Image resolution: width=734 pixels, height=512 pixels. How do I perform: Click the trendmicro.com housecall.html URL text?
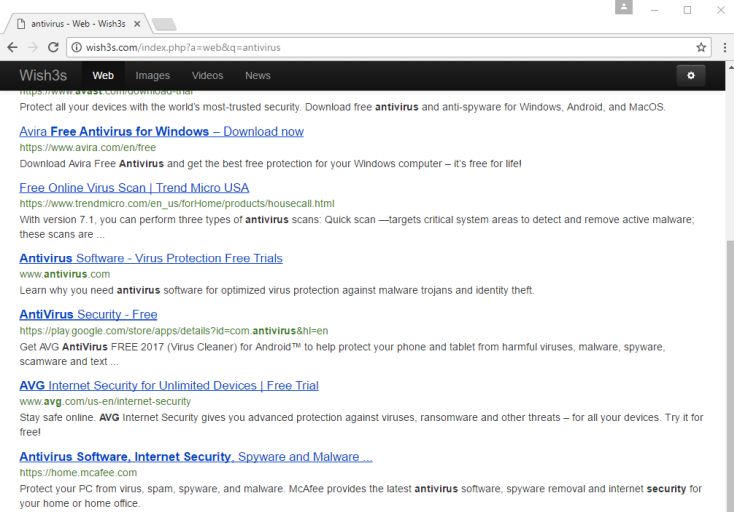coord(177,204)
